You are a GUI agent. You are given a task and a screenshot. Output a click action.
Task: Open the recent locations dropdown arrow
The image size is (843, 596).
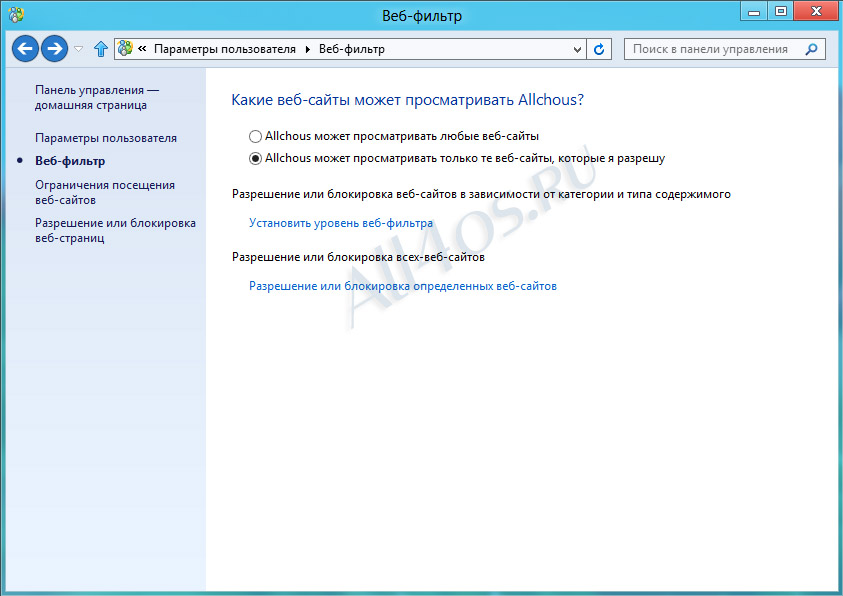(x=78, y=49)
